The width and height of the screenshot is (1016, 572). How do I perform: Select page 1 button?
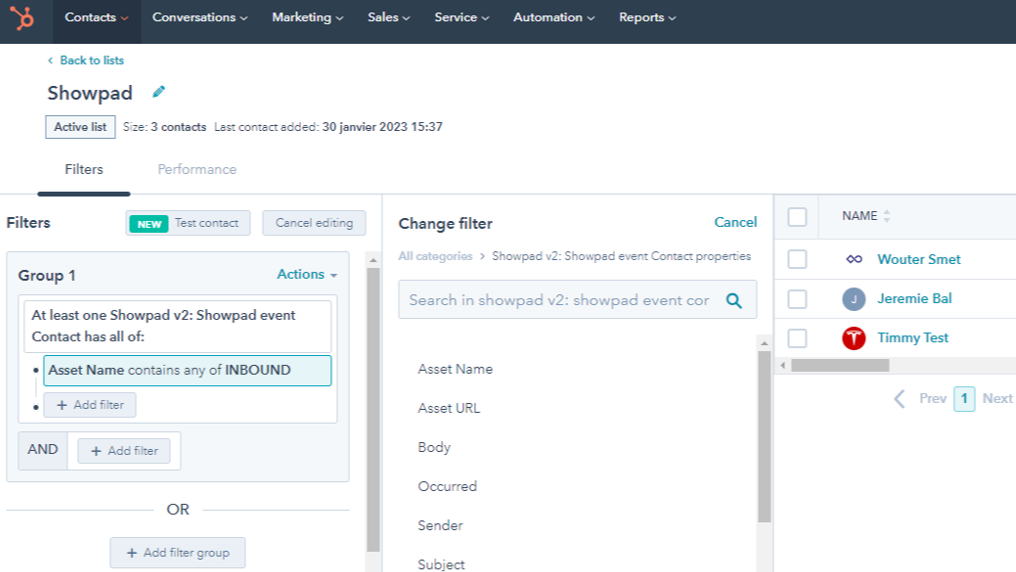964,398
